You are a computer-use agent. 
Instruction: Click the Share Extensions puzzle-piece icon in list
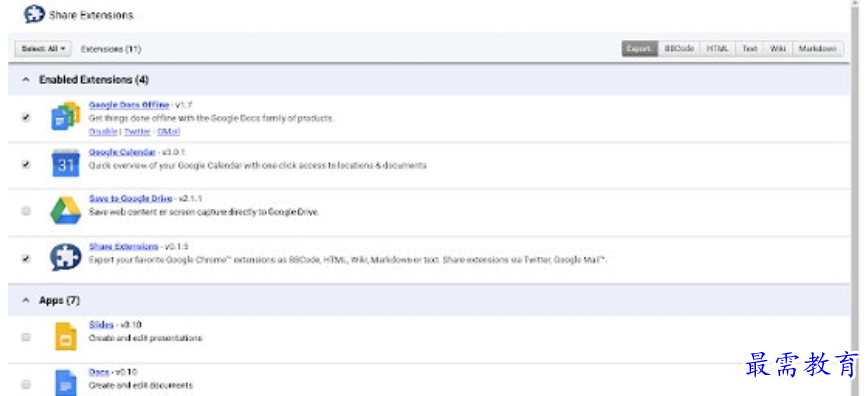point(65,257)
